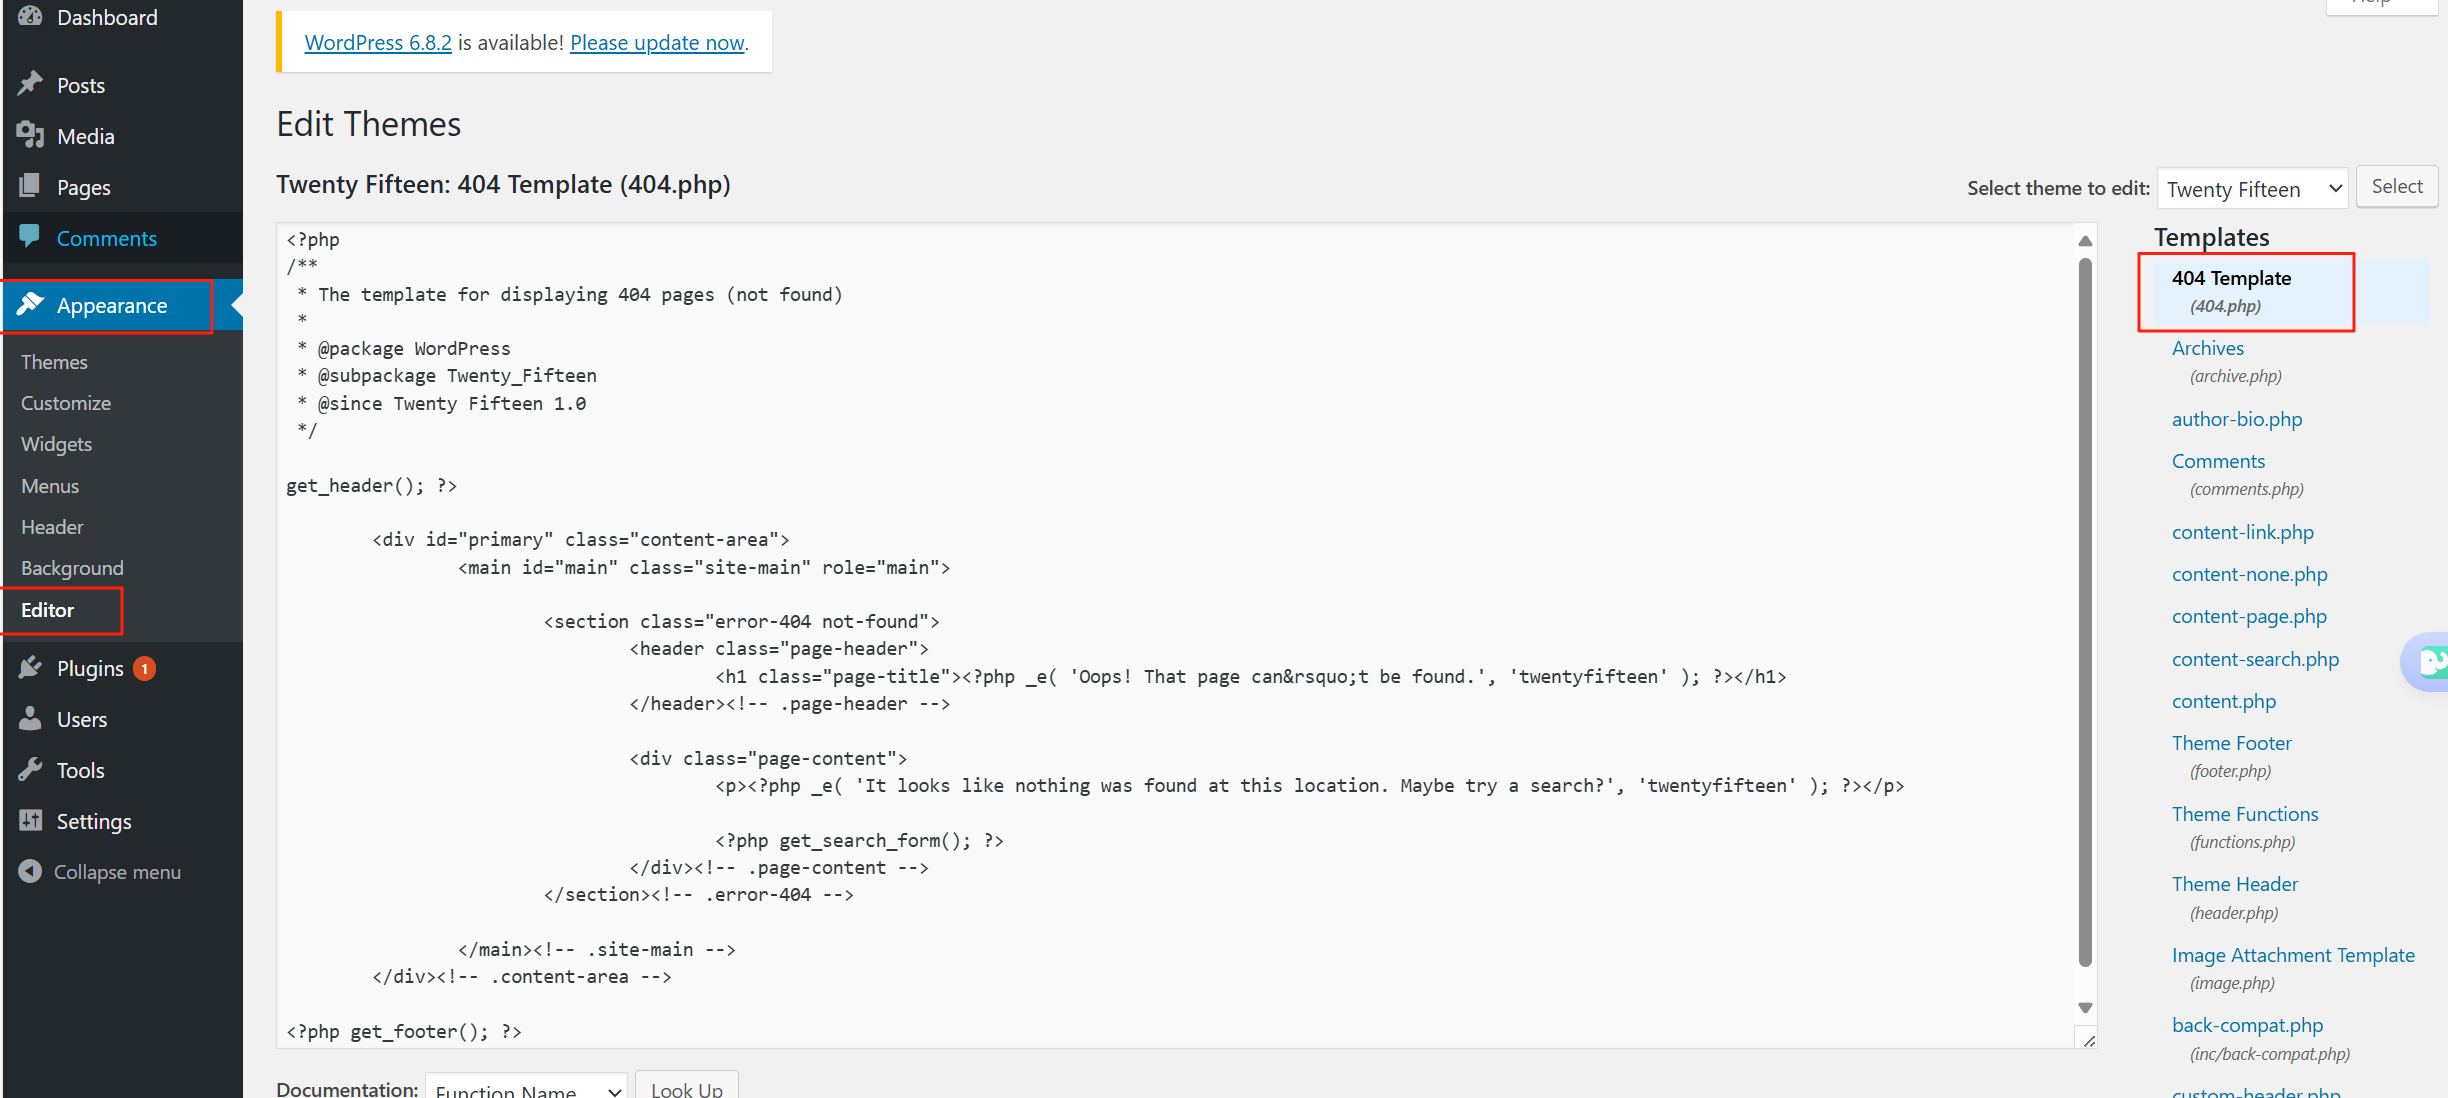Click the get_footer line in code editor

pos(404,1031)
